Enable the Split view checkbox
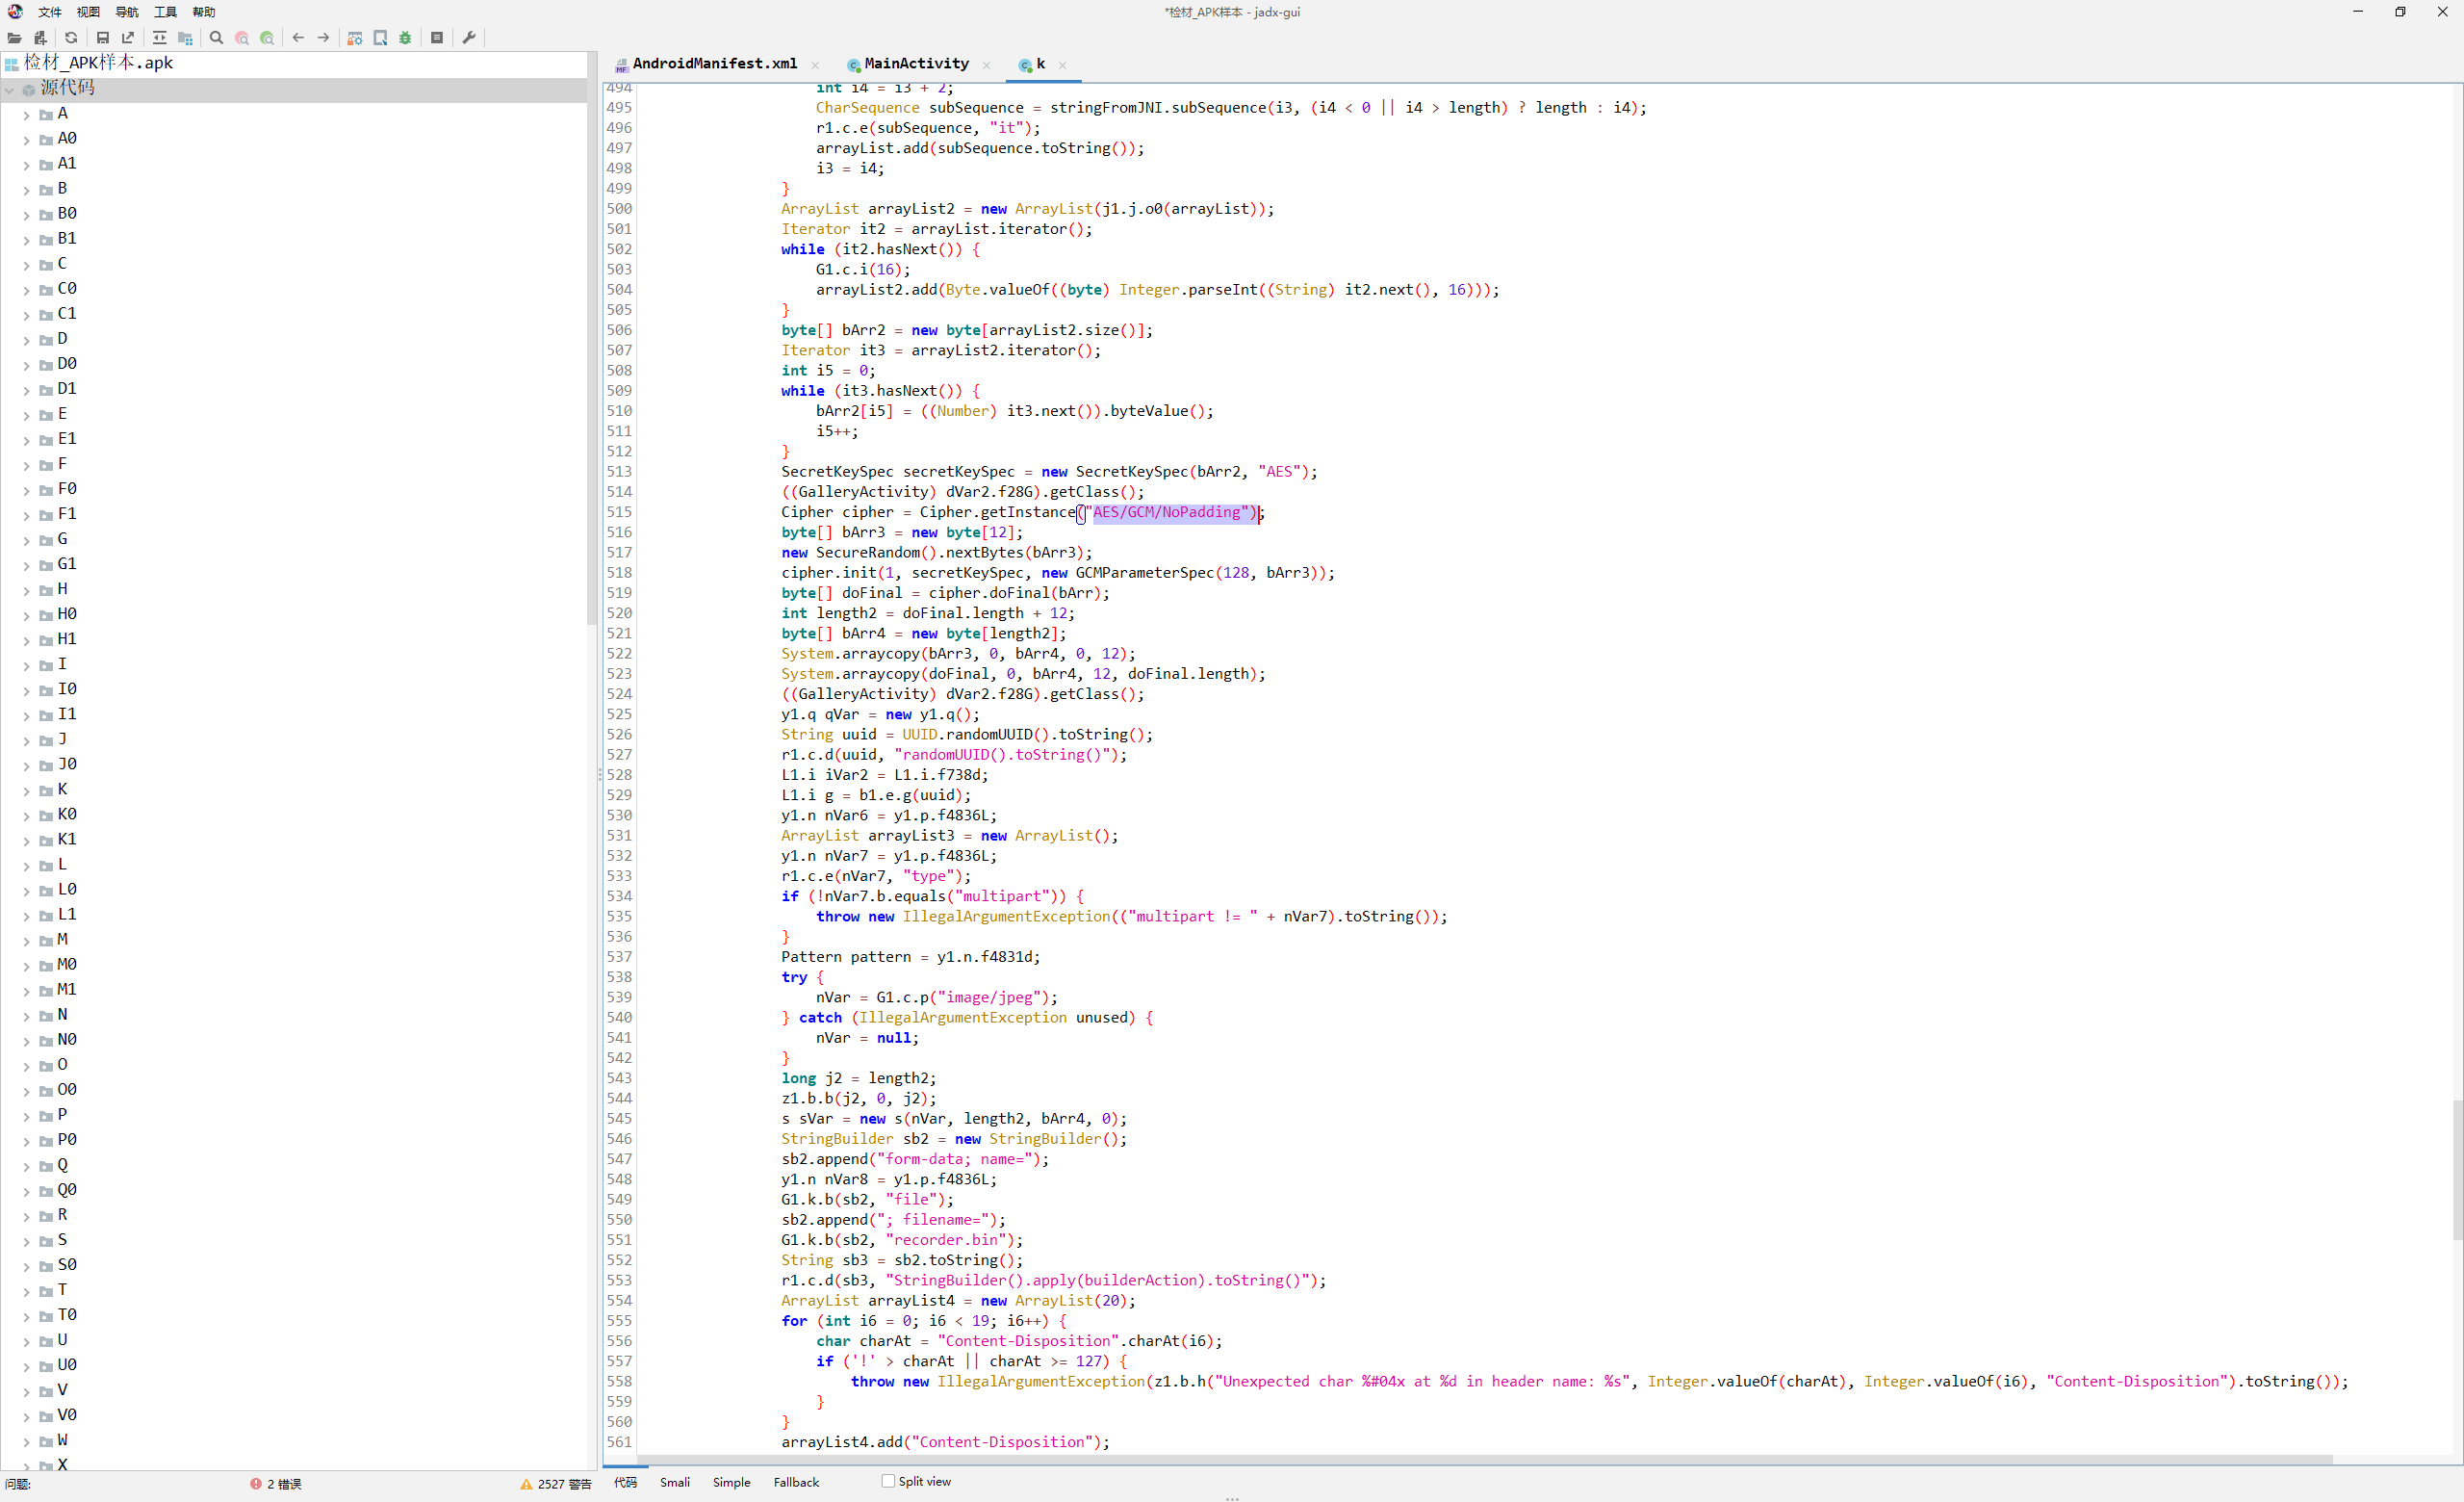This screenshot has width=2464, height=1502. (x=888, y=1481)
